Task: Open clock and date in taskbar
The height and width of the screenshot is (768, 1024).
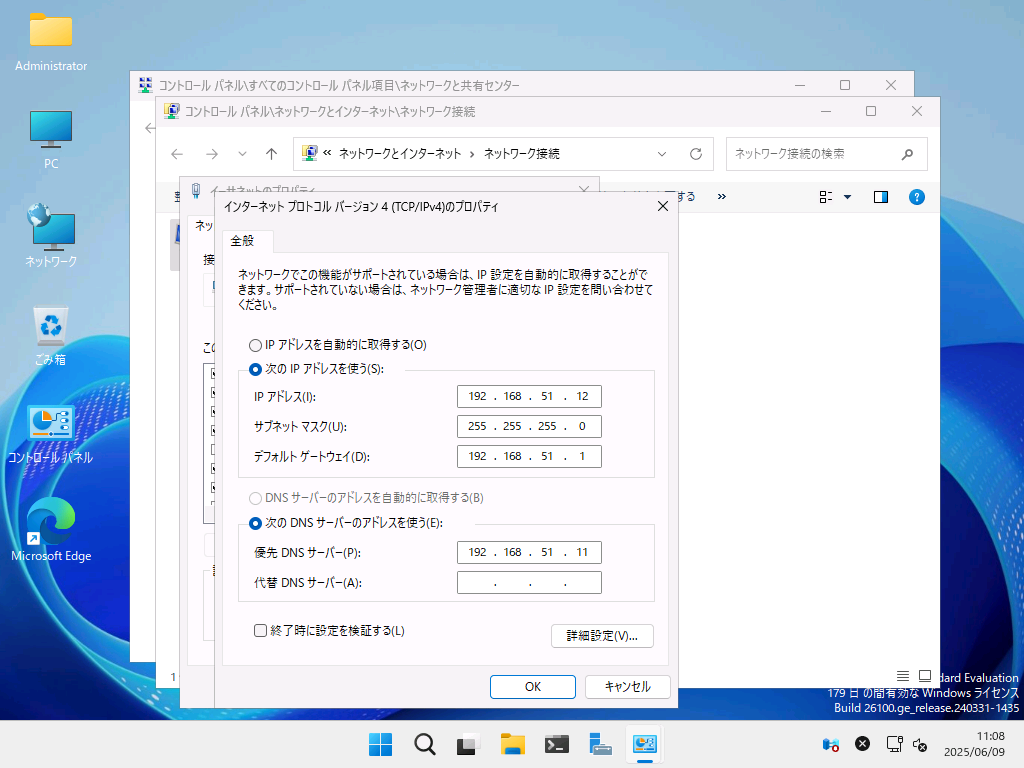Action: (x=974, y=744)
